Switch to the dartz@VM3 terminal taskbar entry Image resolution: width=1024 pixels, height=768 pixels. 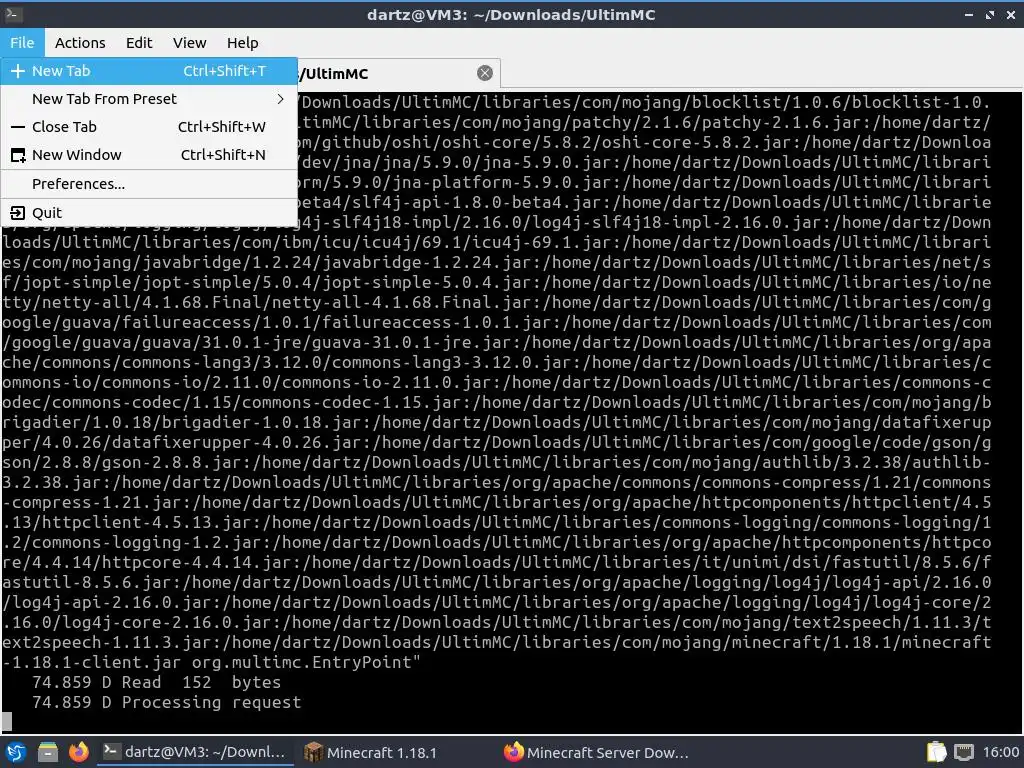tap(195, 752)
